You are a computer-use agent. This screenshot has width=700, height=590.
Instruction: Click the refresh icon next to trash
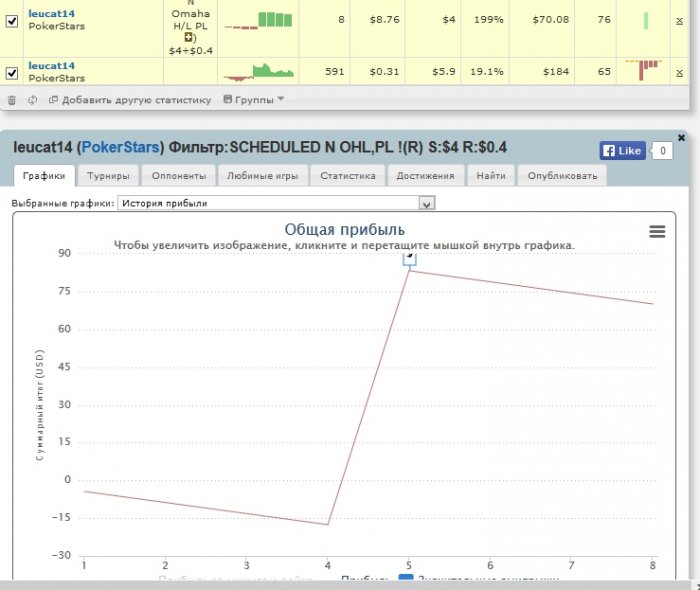32,100
